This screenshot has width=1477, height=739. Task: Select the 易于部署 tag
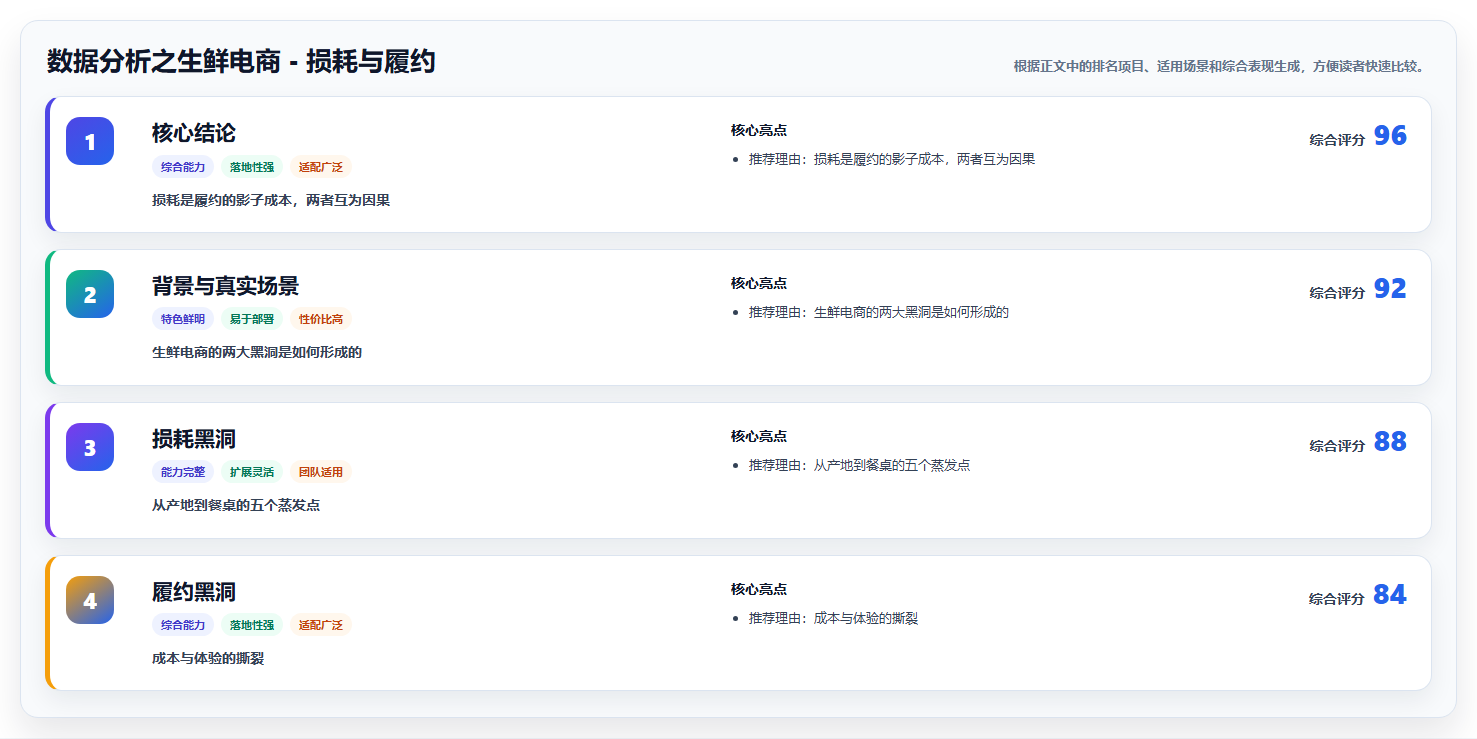(x=252, y=320)
